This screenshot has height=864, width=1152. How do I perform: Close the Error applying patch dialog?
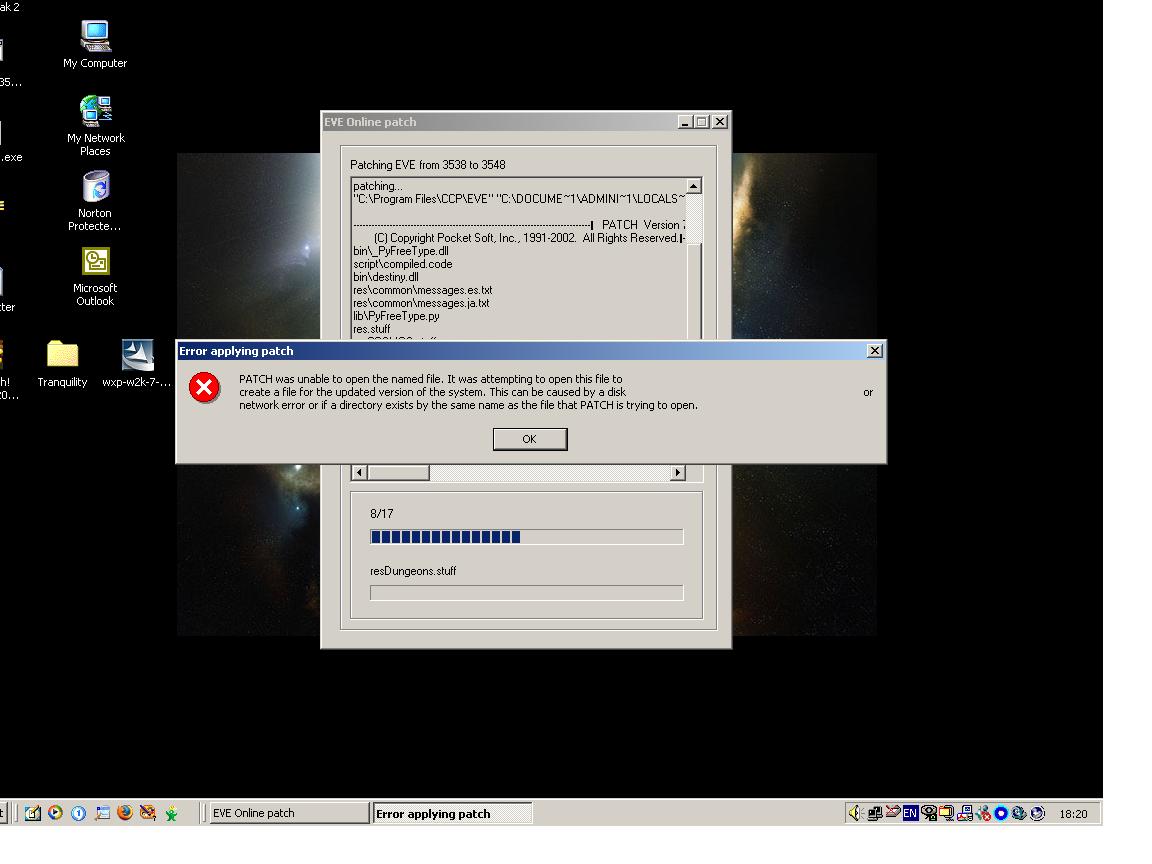tap(874, 350)
